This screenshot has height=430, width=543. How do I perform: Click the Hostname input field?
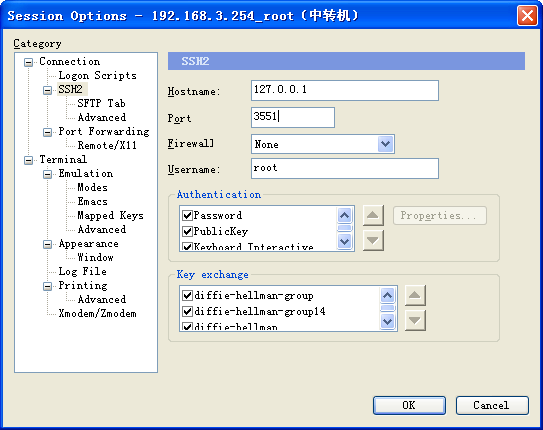tap(345, 90)
